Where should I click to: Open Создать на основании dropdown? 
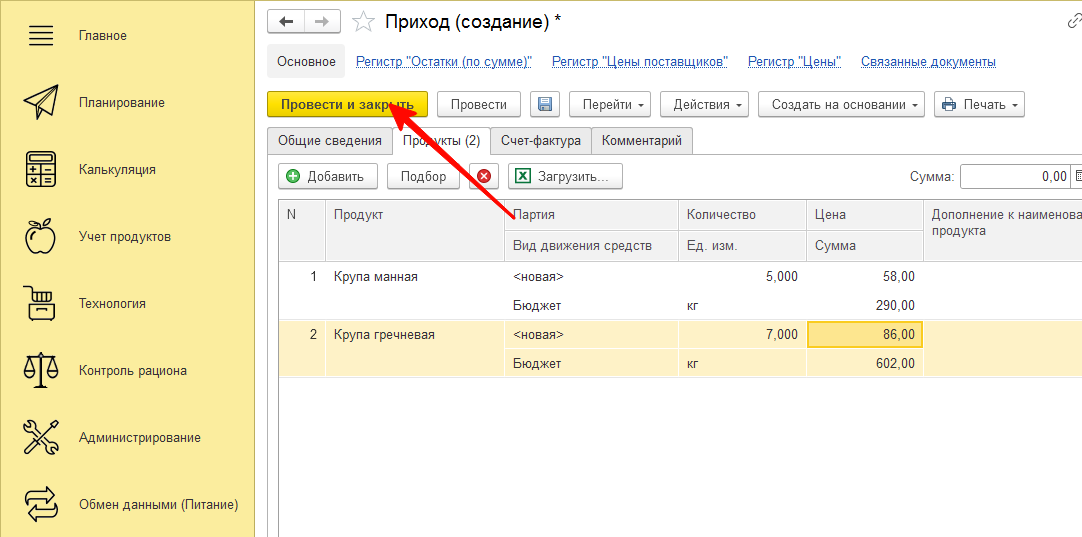point(840,105)
